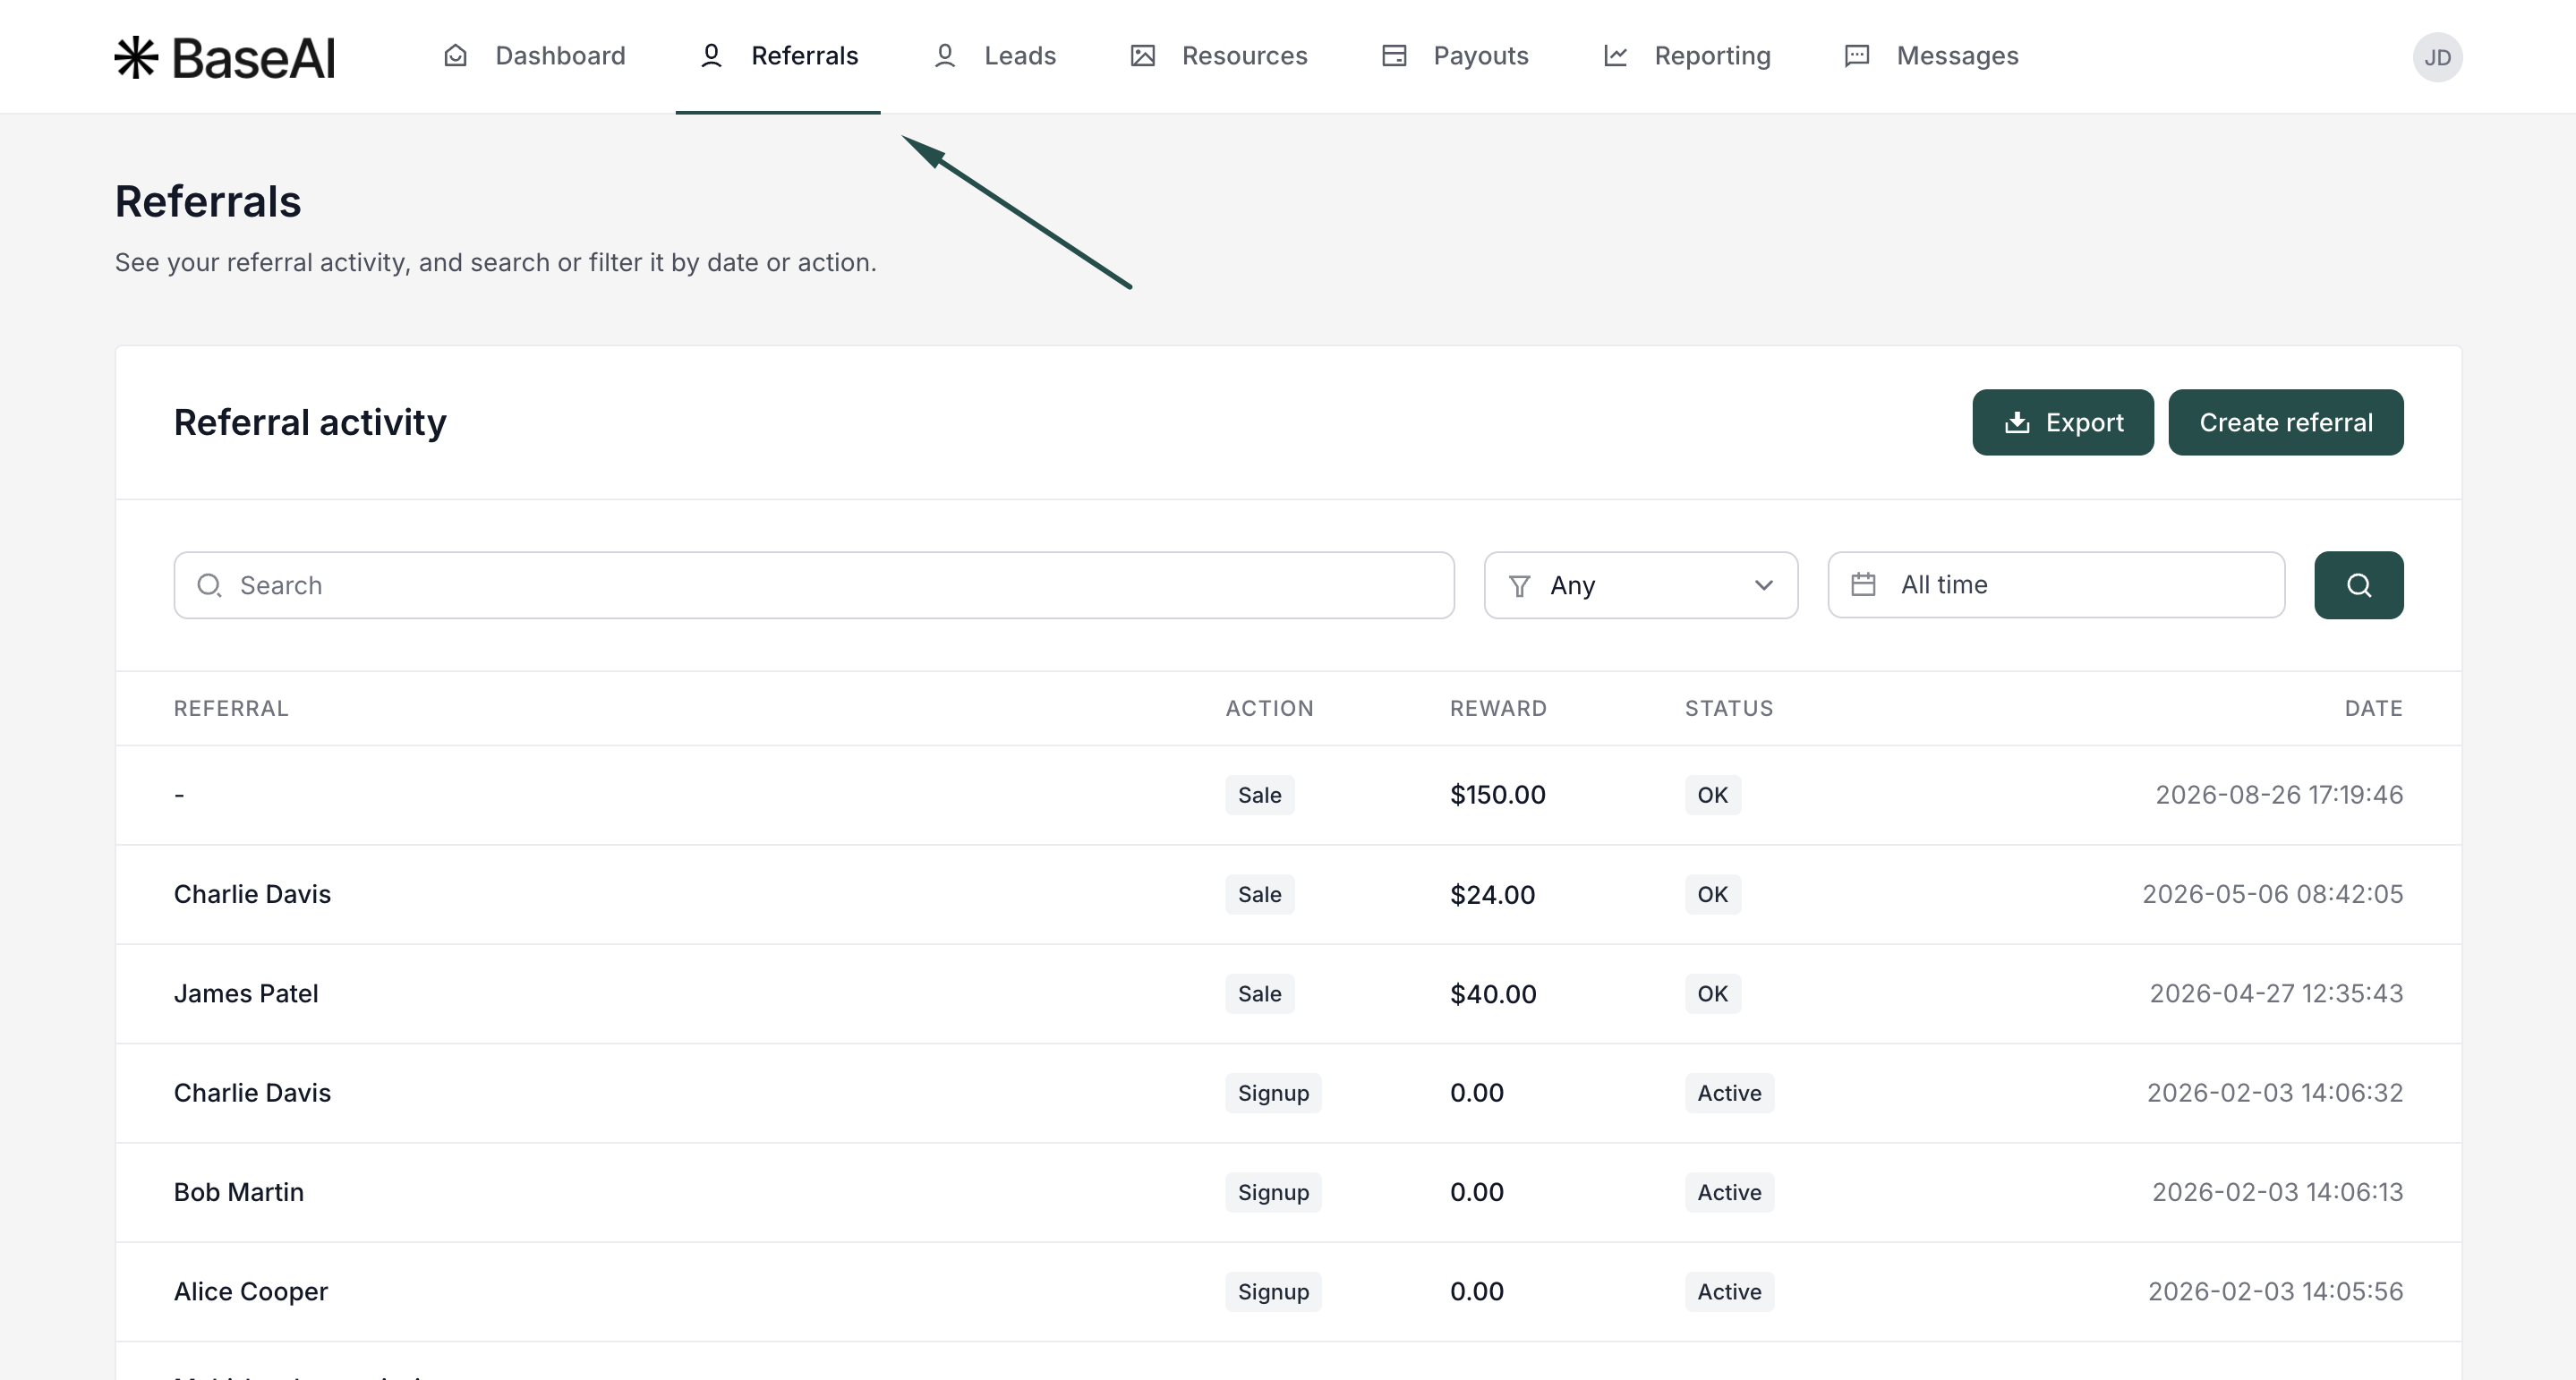Screen dimensions: 2576x1380
Task: Click the Active status in Alice Cooper row
Action: click(x=1729, y=1291)
